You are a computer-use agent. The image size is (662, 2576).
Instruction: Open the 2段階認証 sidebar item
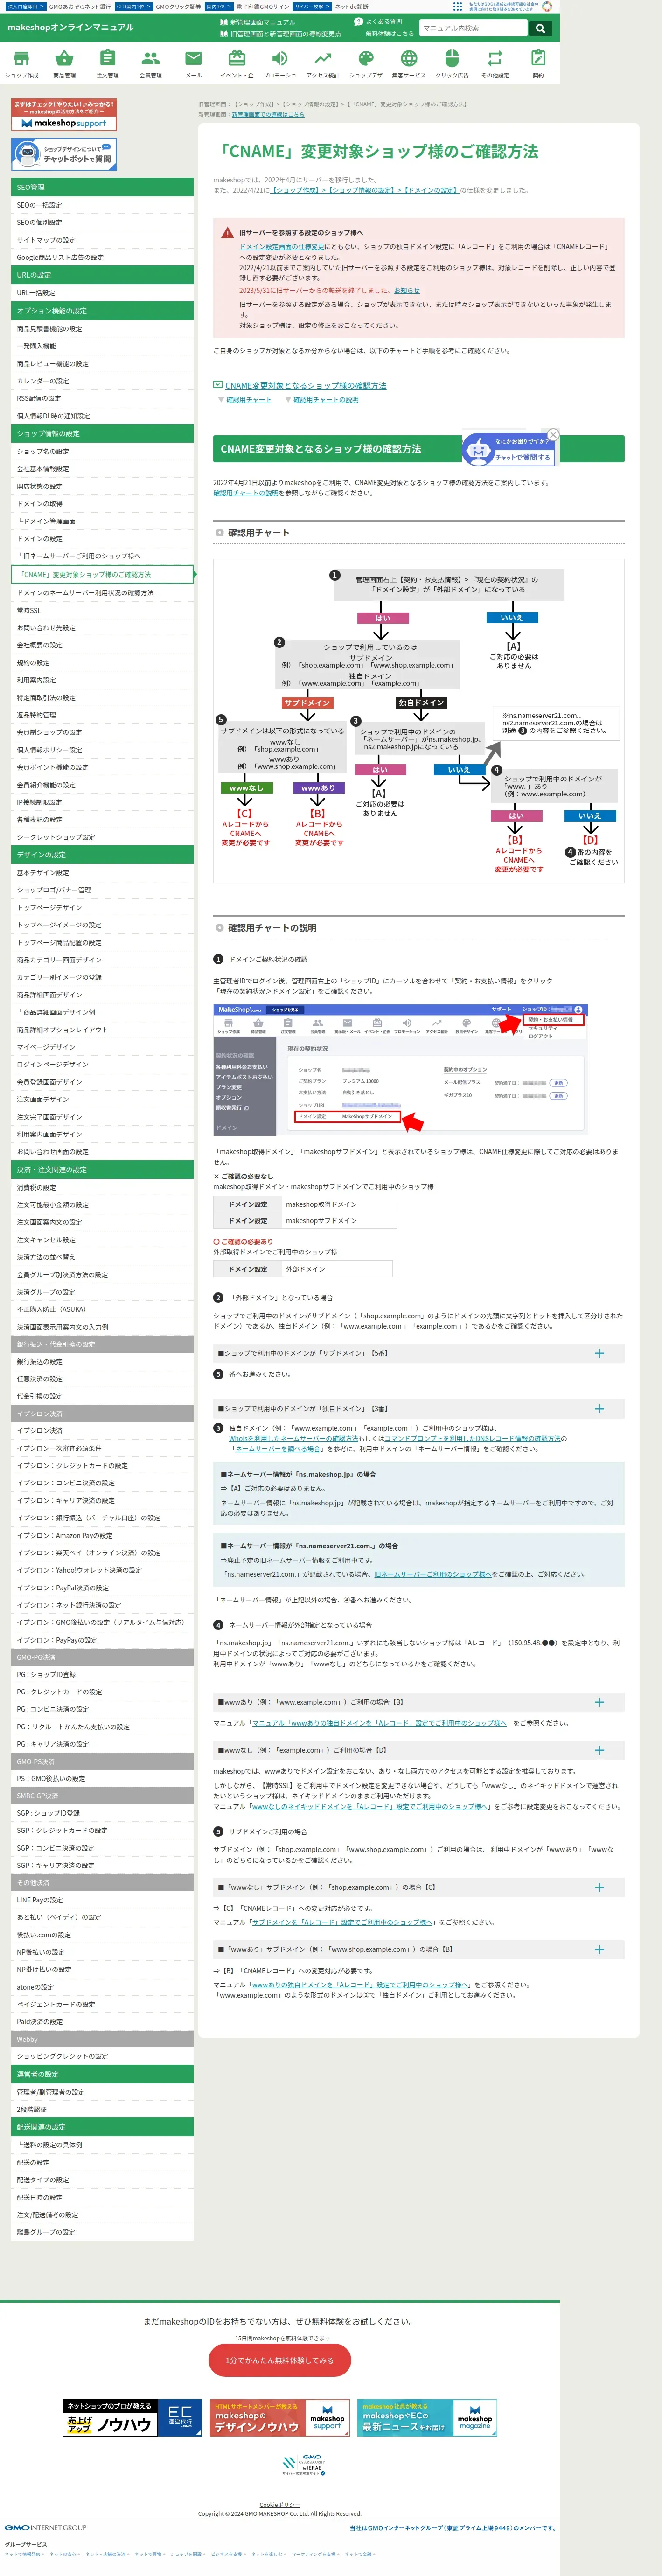tap(102, 2109)
